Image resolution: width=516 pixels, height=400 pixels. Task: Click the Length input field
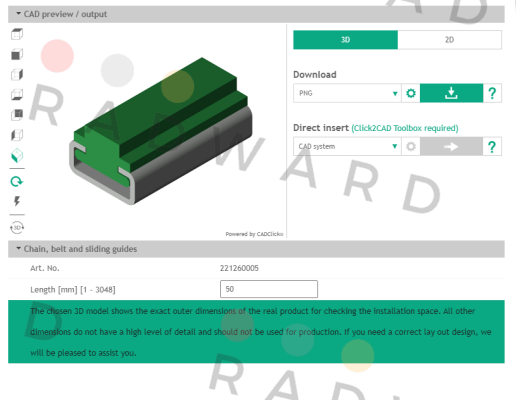coord(269,289)
